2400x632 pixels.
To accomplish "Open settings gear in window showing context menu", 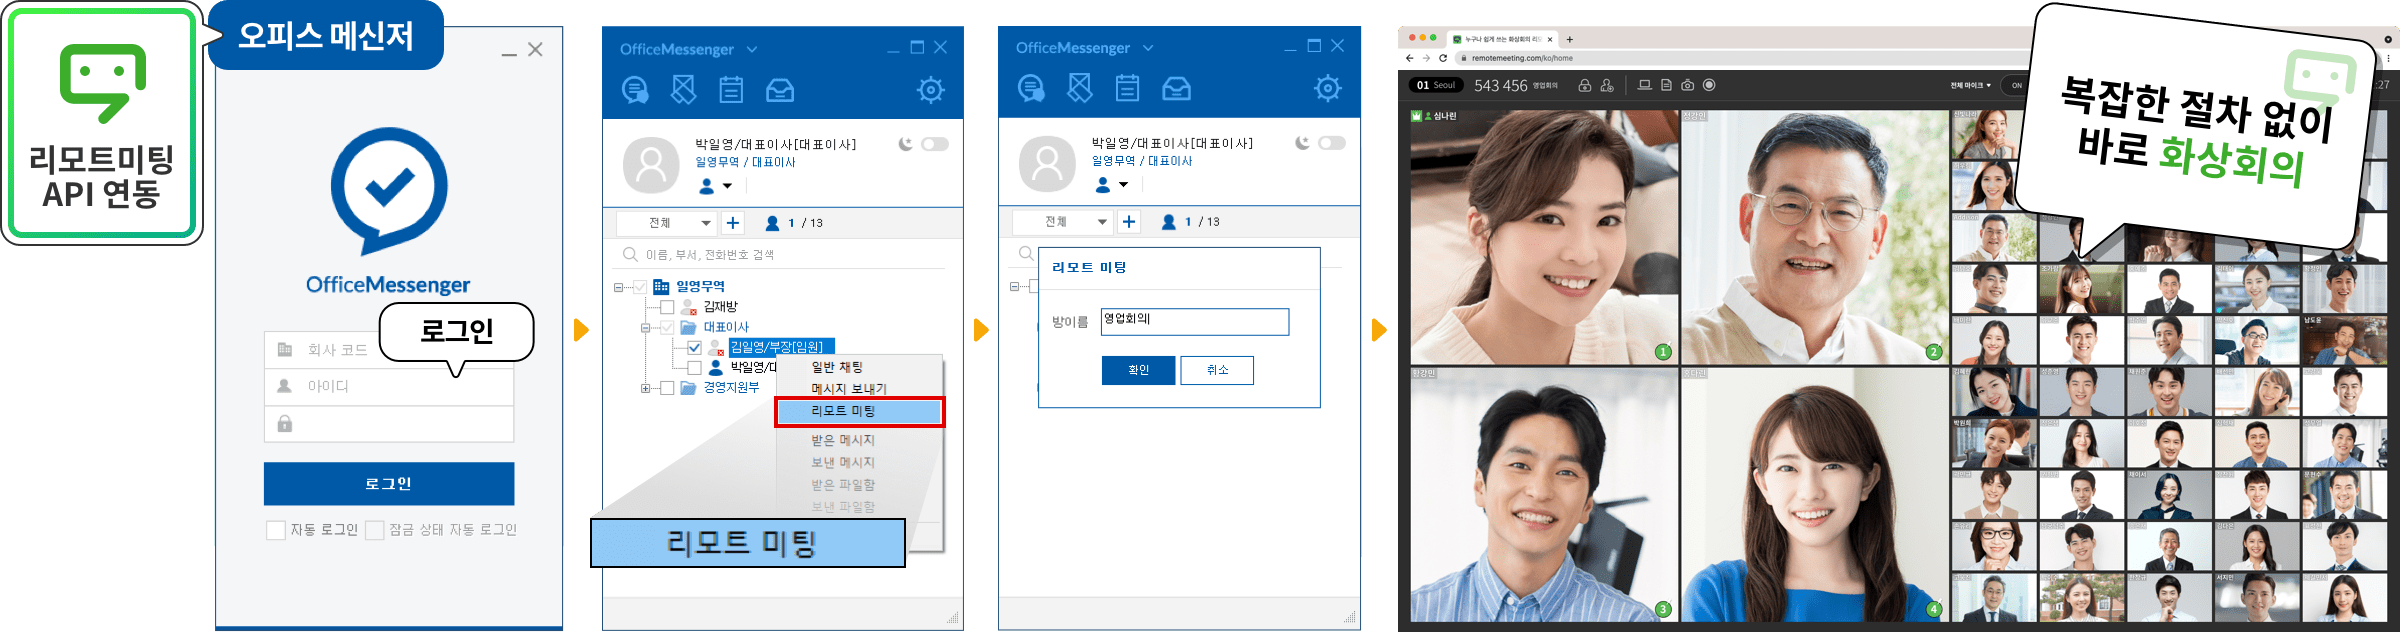I will (931, 90).
